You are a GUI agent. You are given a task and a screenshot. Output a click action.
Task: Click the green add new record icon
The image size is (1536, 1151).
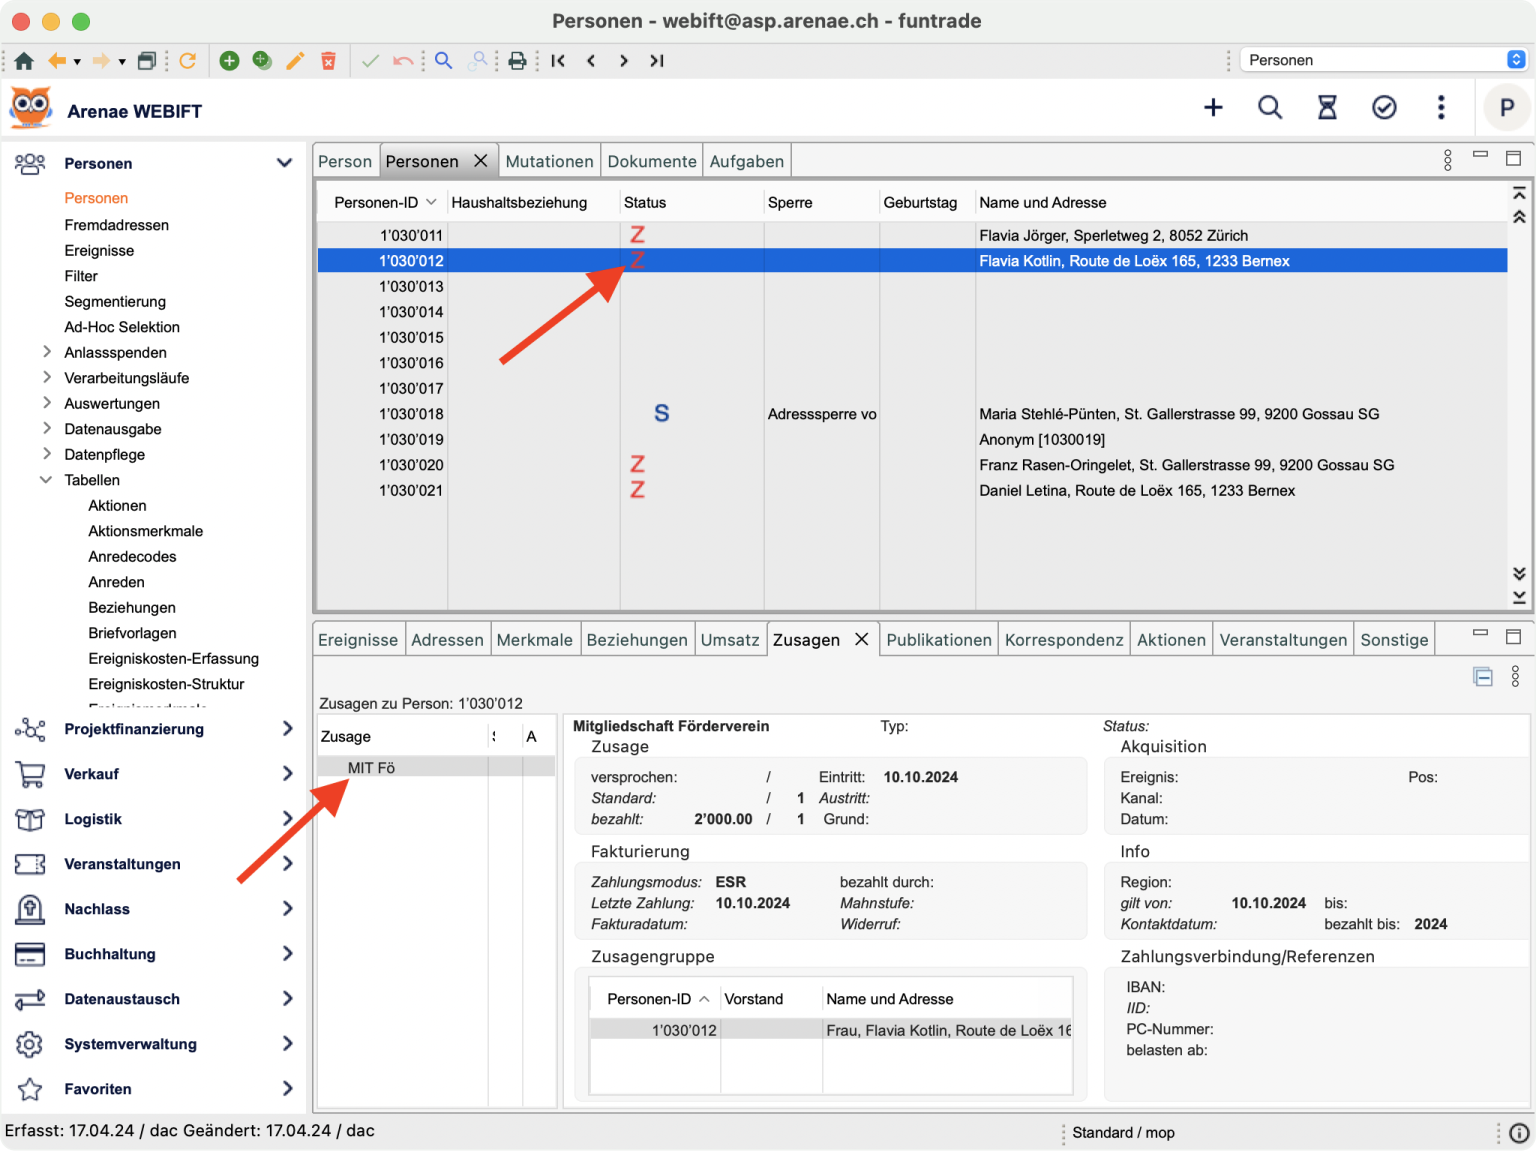click(229, 61)
